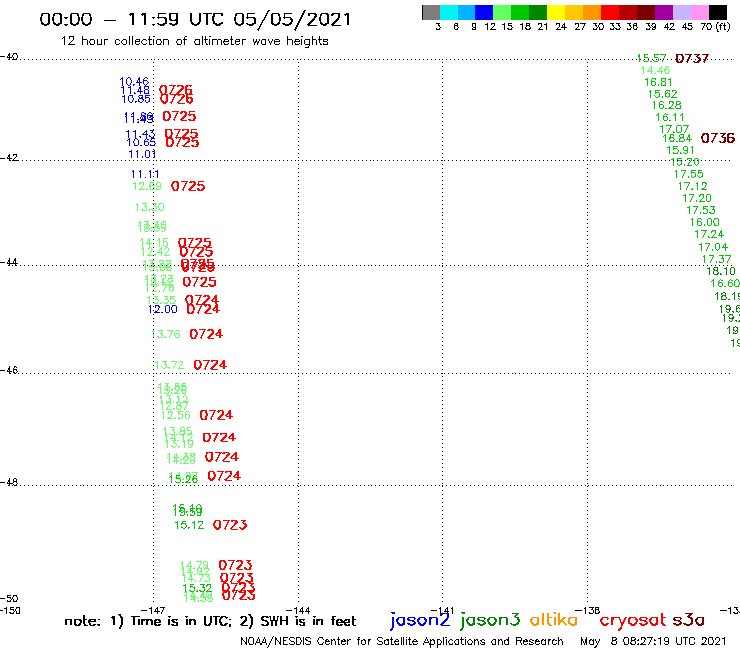Image resolution: width=740 pixels, height=650 pixels.
Task: Select the 'May 8 08:27:19 UTC 2021' timestamp
Action: (653, 641)
